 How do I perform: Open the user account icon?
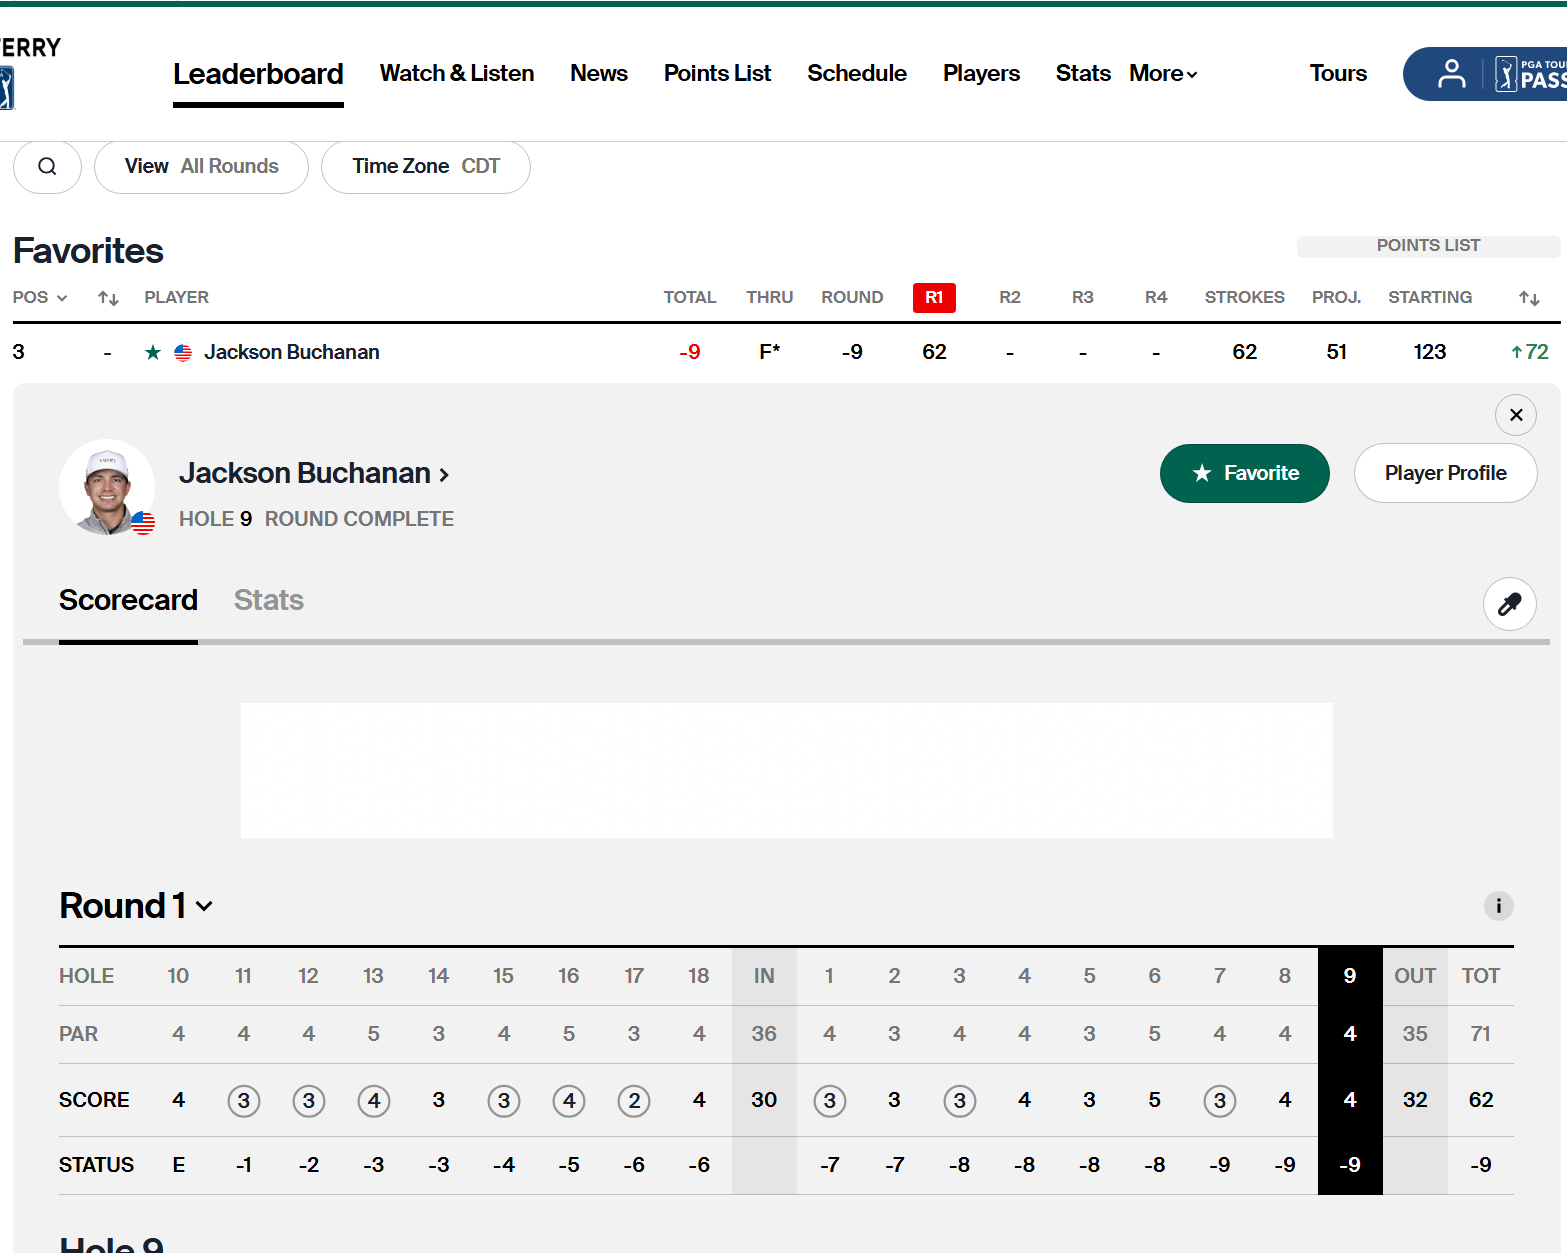pos(1451,74)
